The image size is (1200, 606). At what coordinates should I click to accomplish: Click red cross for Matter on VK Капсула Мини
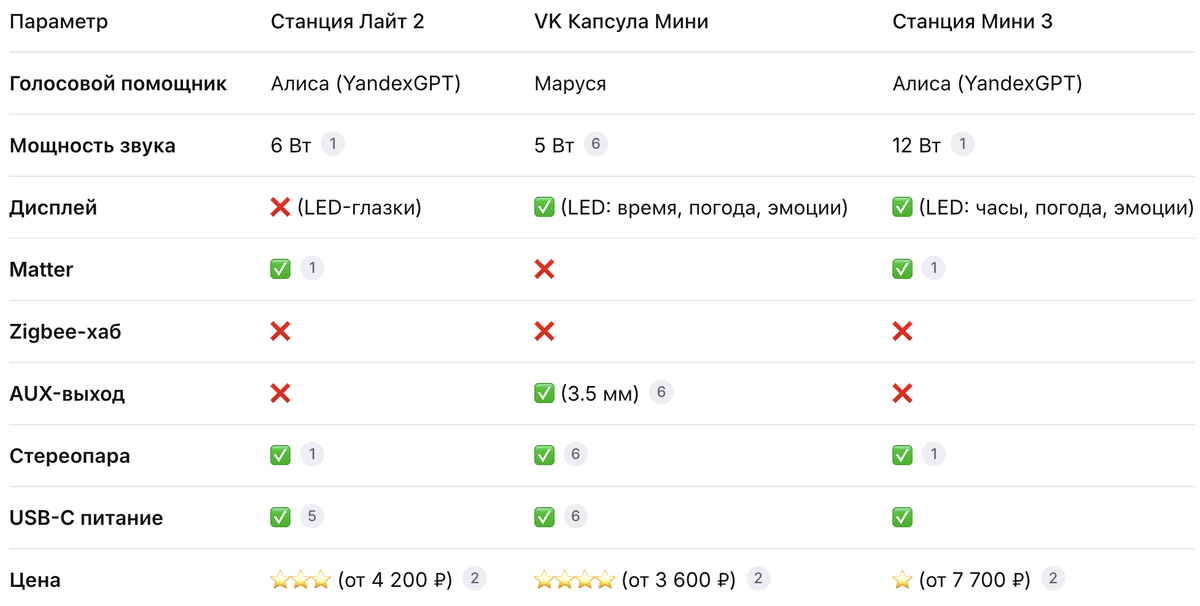click(x=544, y=269)
